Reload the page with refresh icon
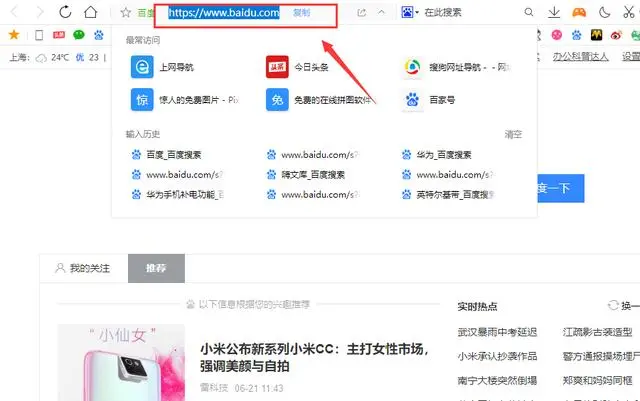 click(x=65, y=12)
